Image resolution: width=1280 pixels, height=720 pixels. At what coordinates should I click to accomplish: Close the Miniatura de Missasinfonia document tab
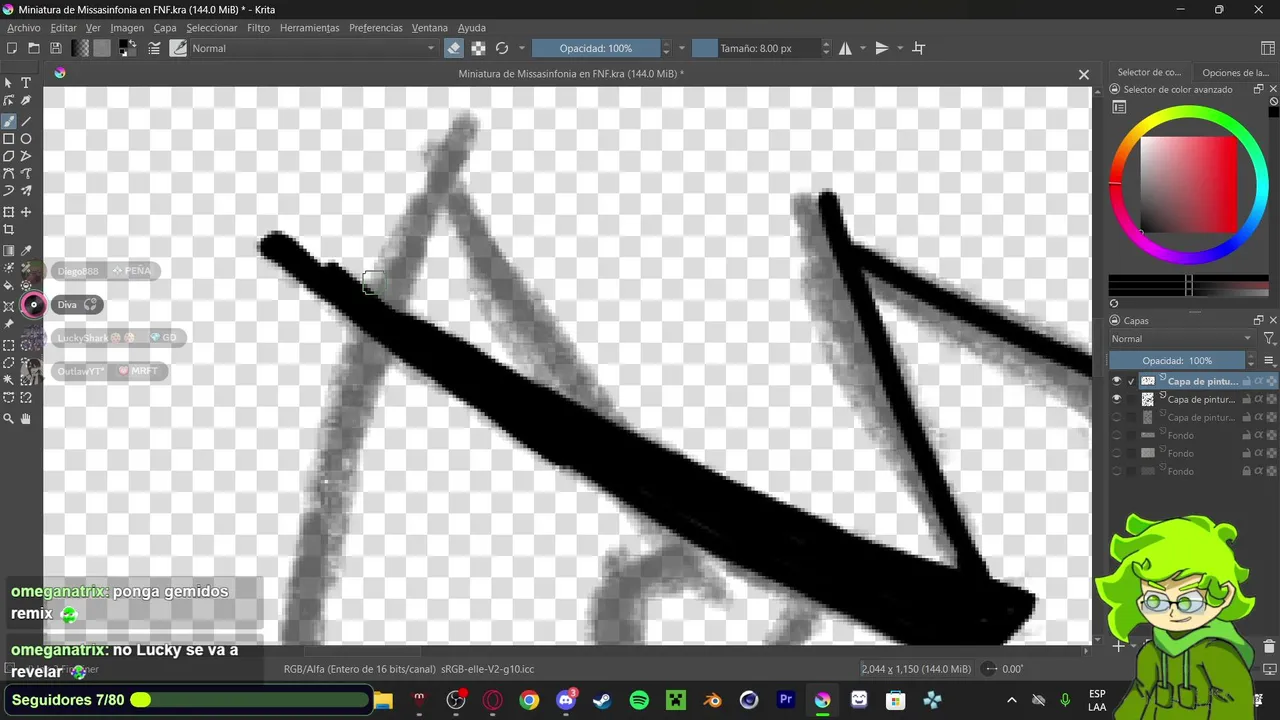click(x=1083, y=74)
